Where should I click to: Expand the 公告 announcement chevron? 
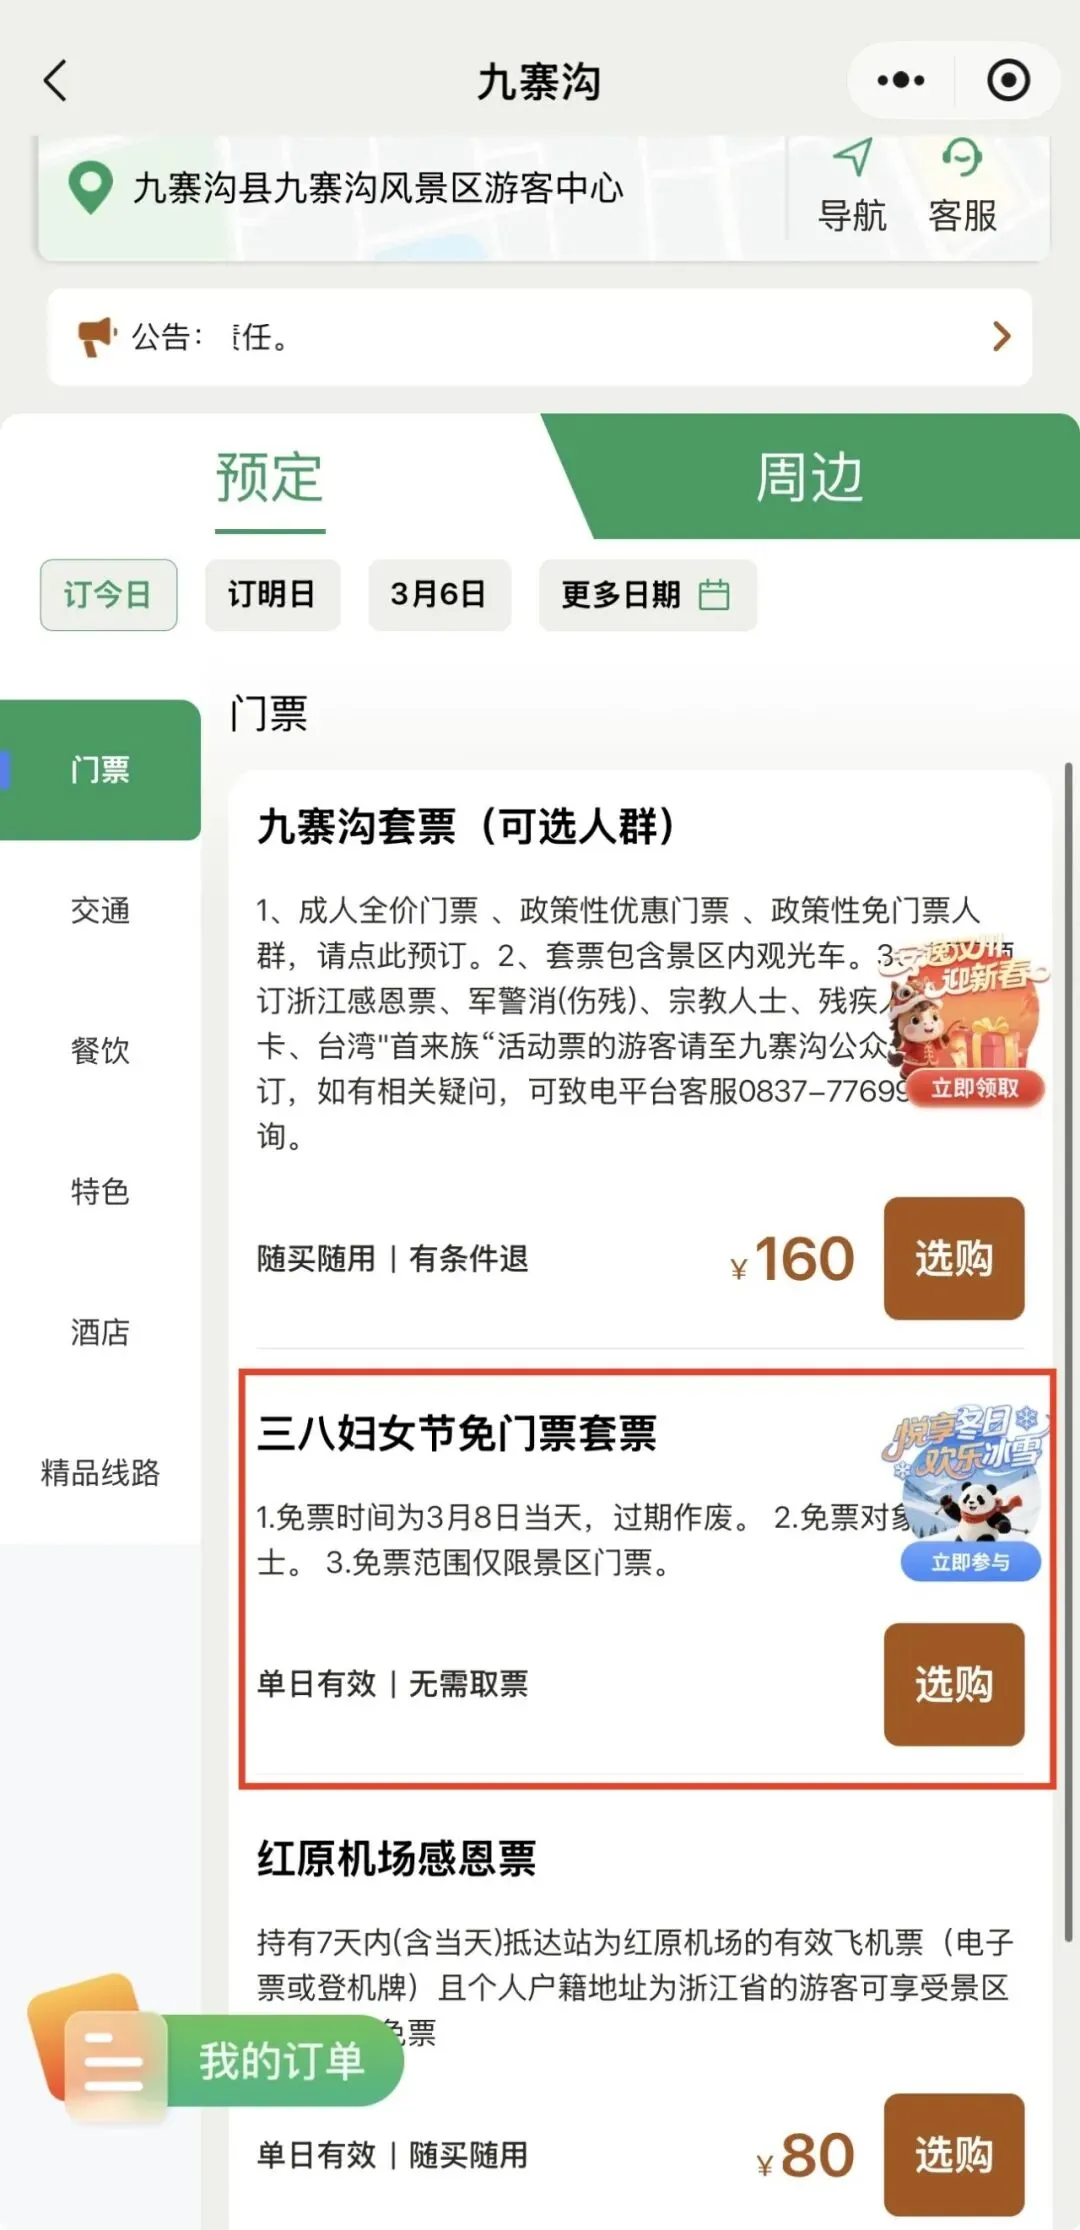1001,337
